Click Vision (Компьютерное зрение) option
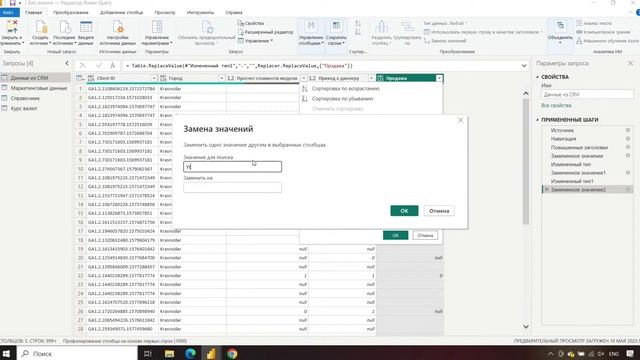640x360 pixels. (603, 32)
